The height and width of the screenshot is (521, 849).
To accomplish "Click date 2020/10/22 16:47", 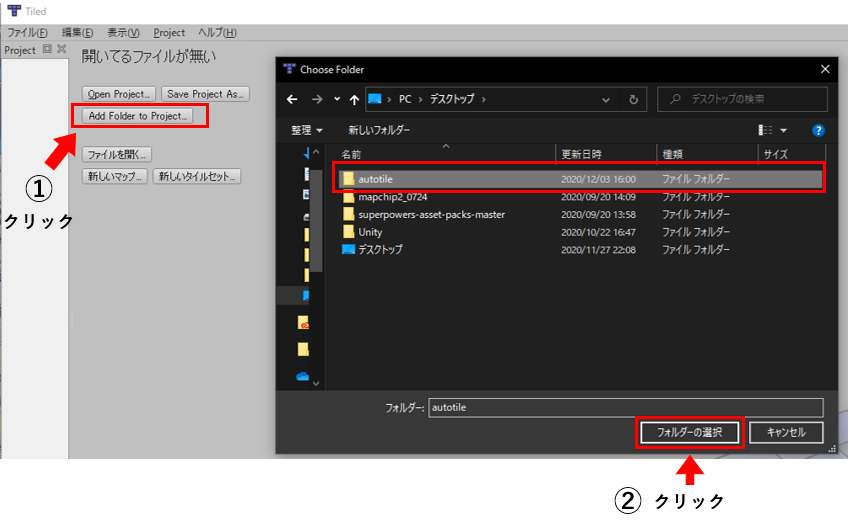I will (598, 232).
